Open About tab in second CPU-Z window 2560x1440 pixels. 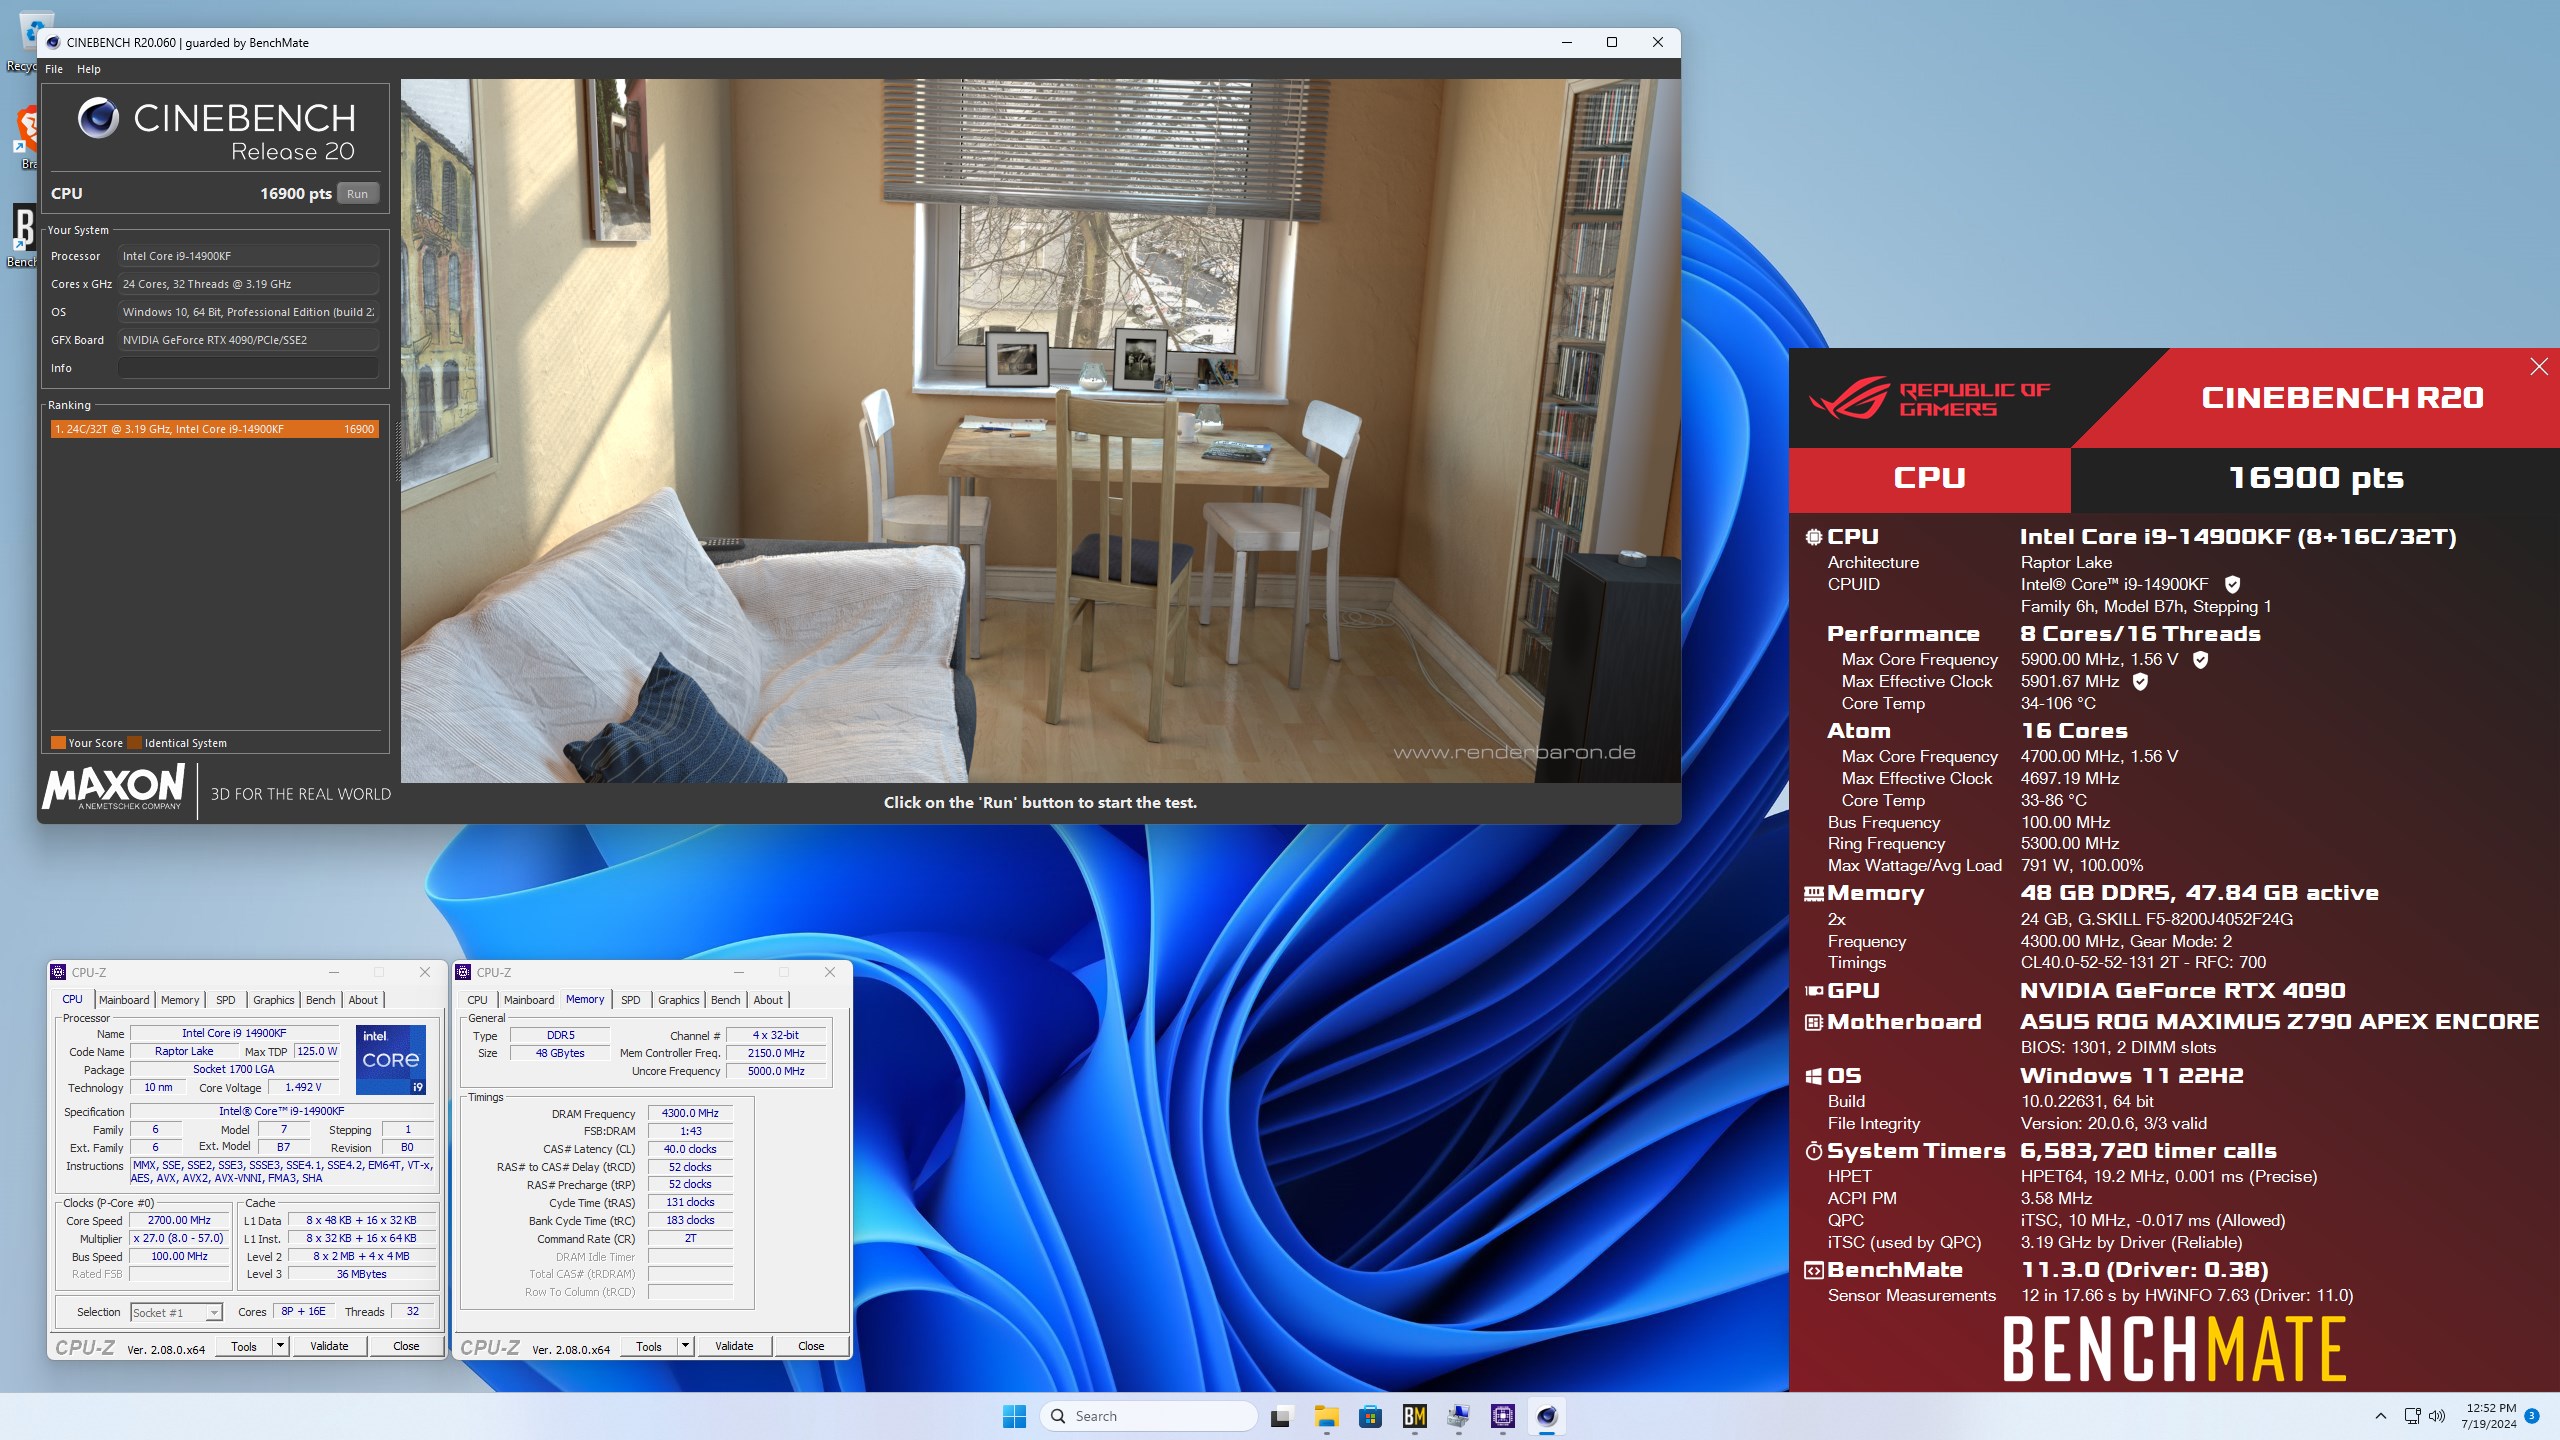[768, 1000]
